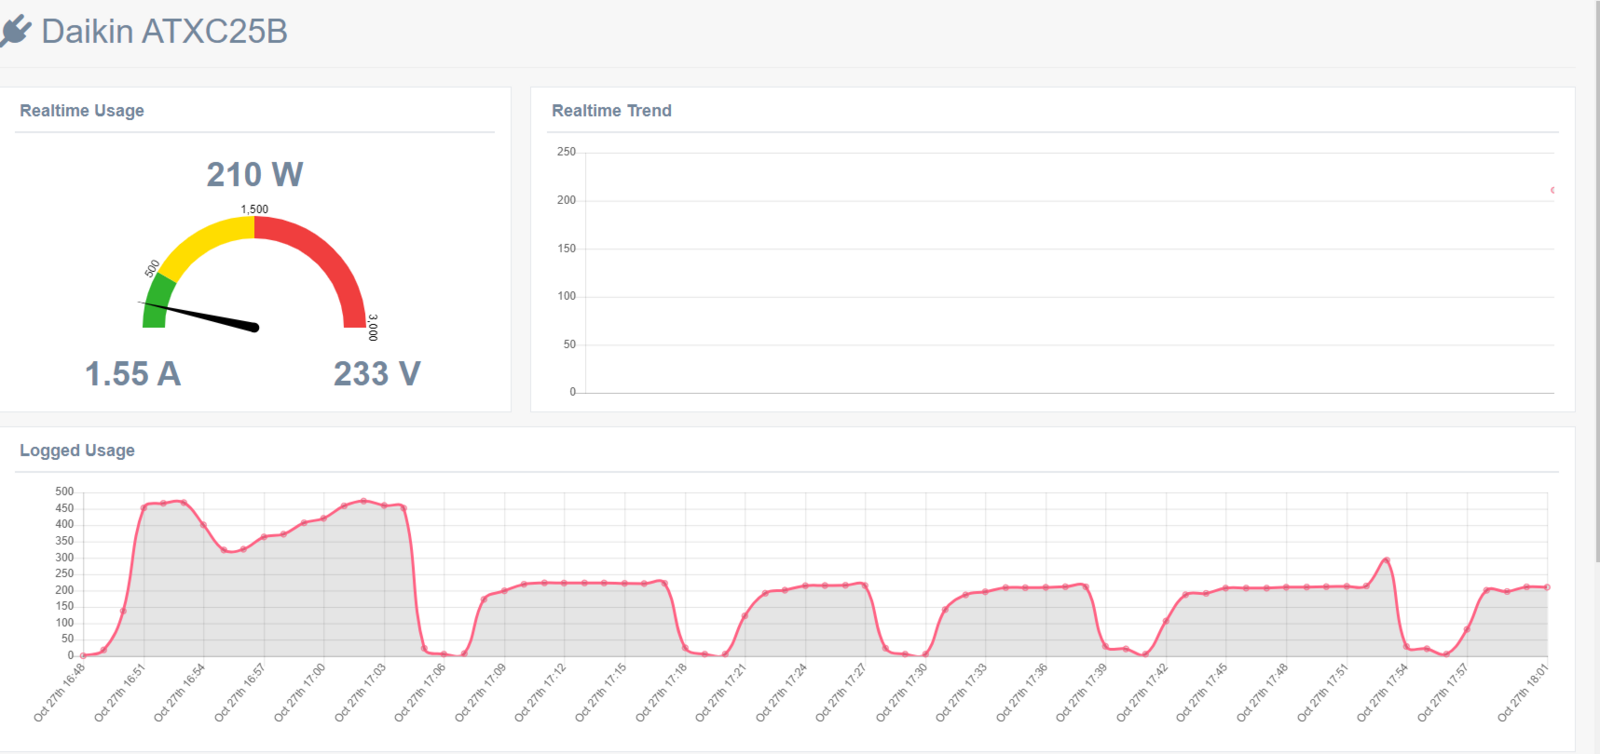
Task: Click the Daikin ATXC25B page title
Action: (164, 31)
